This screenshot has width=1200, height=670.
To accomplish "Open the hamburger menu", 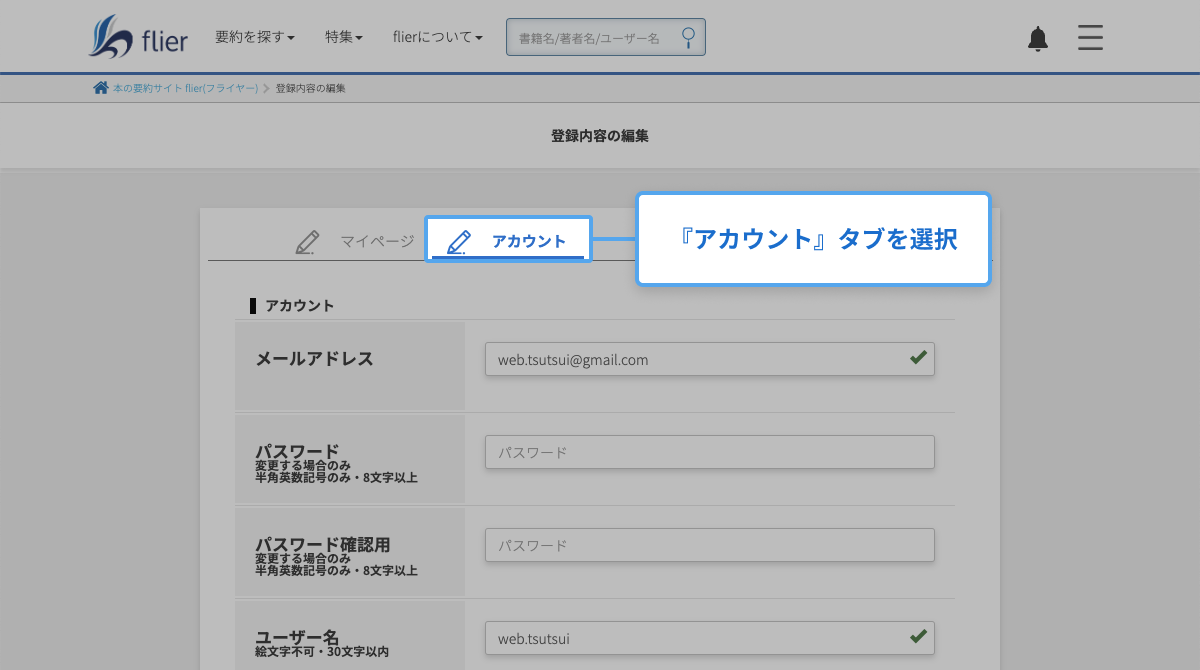I will click(1090, 38).
